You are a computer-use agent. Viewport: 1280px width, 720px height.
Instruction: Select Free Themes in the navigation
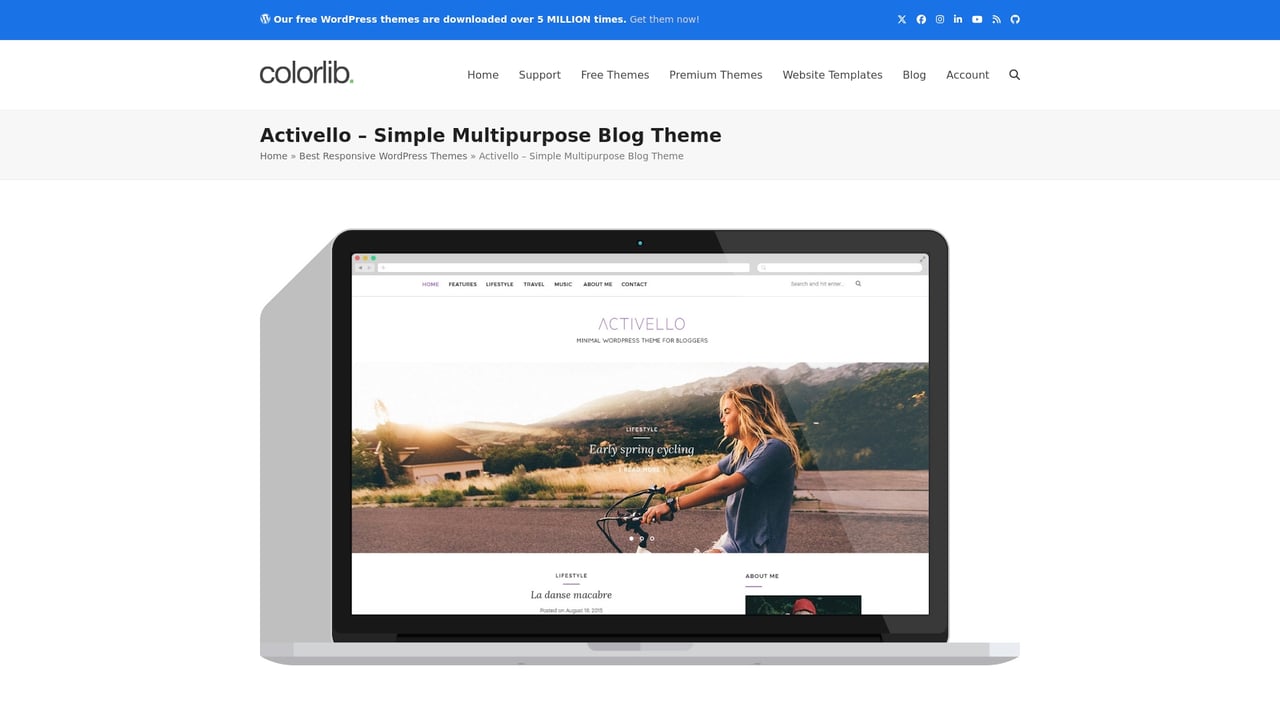614,74
